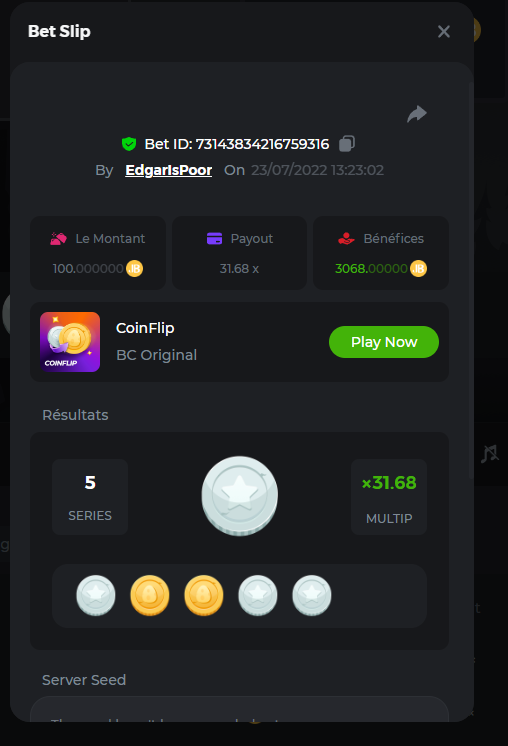Copy the Bet ID with copy icon

(347, 143)
